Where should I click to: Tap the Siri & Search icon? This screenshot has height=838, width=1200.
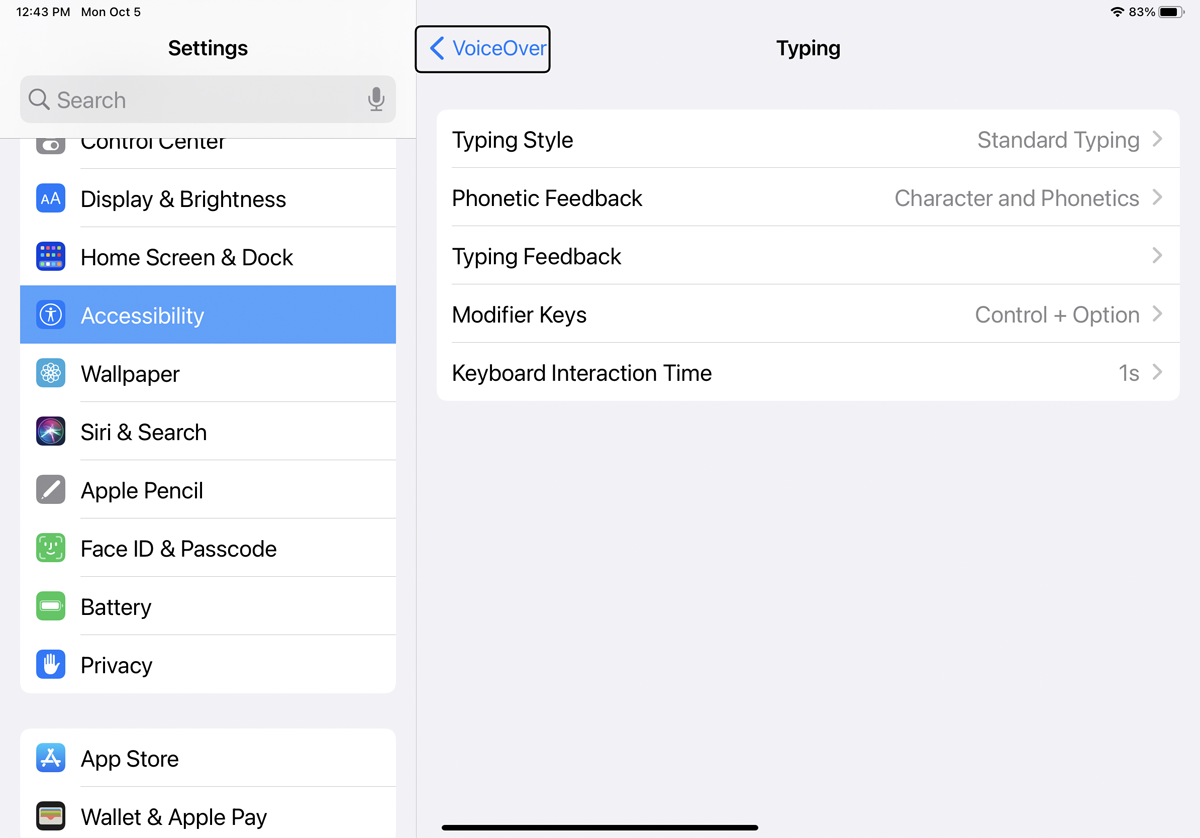tap(51, 431)
